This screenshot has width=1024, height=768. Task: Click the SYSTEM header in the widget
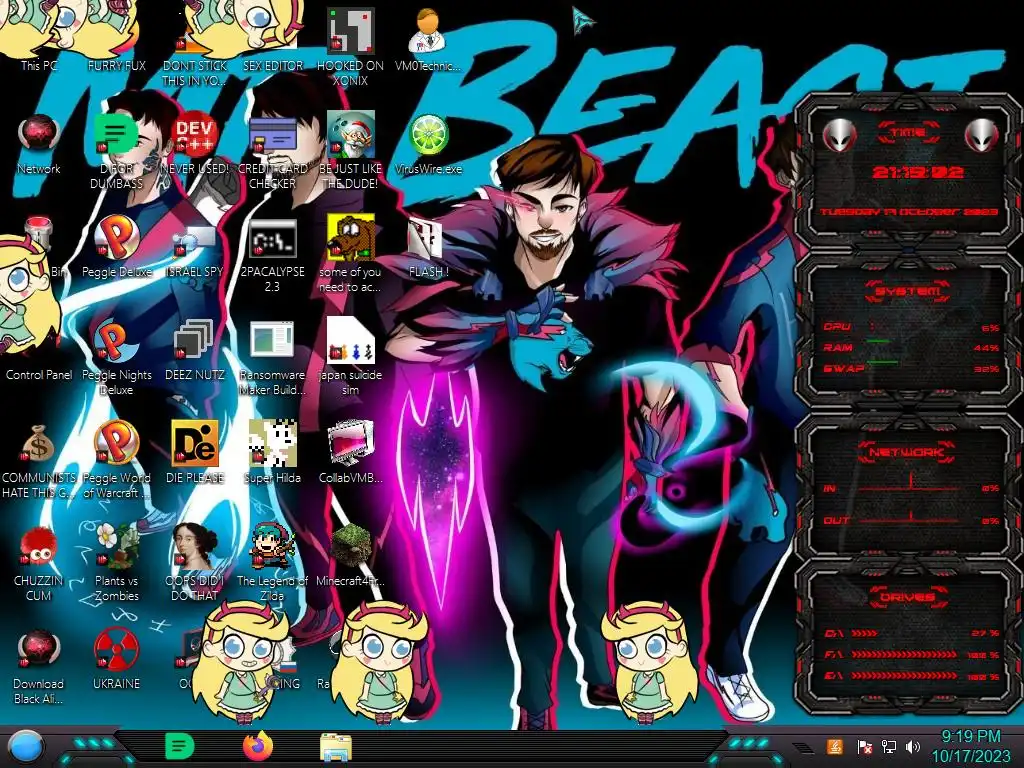tap(908, 291)
